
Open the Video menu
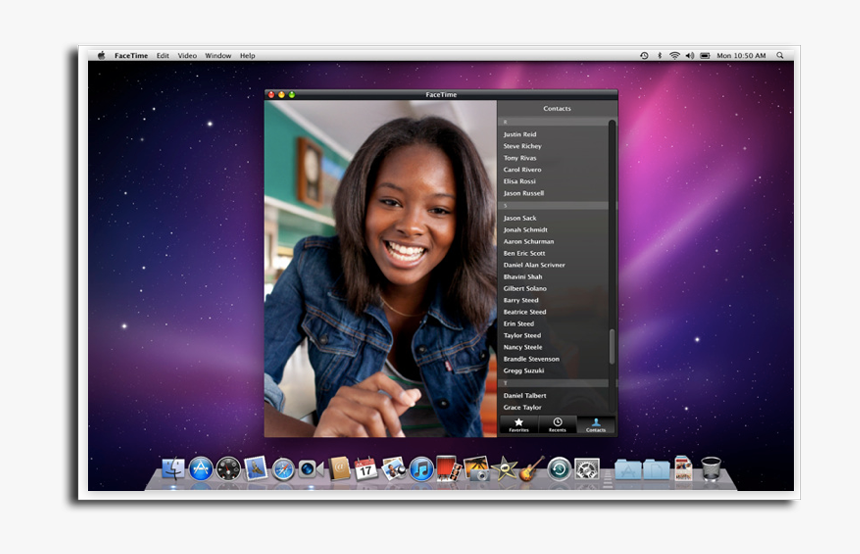click(187, 56)
